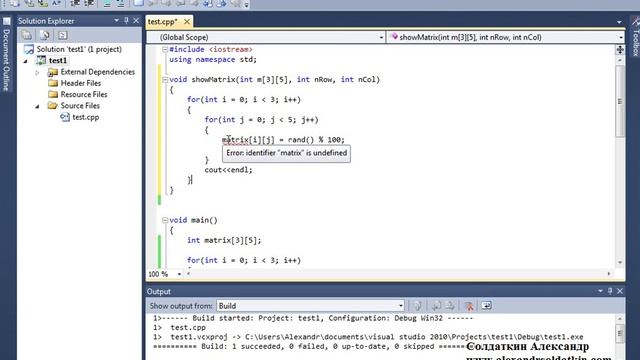
Task: Close the Output panel
Action: coord(620,291)
